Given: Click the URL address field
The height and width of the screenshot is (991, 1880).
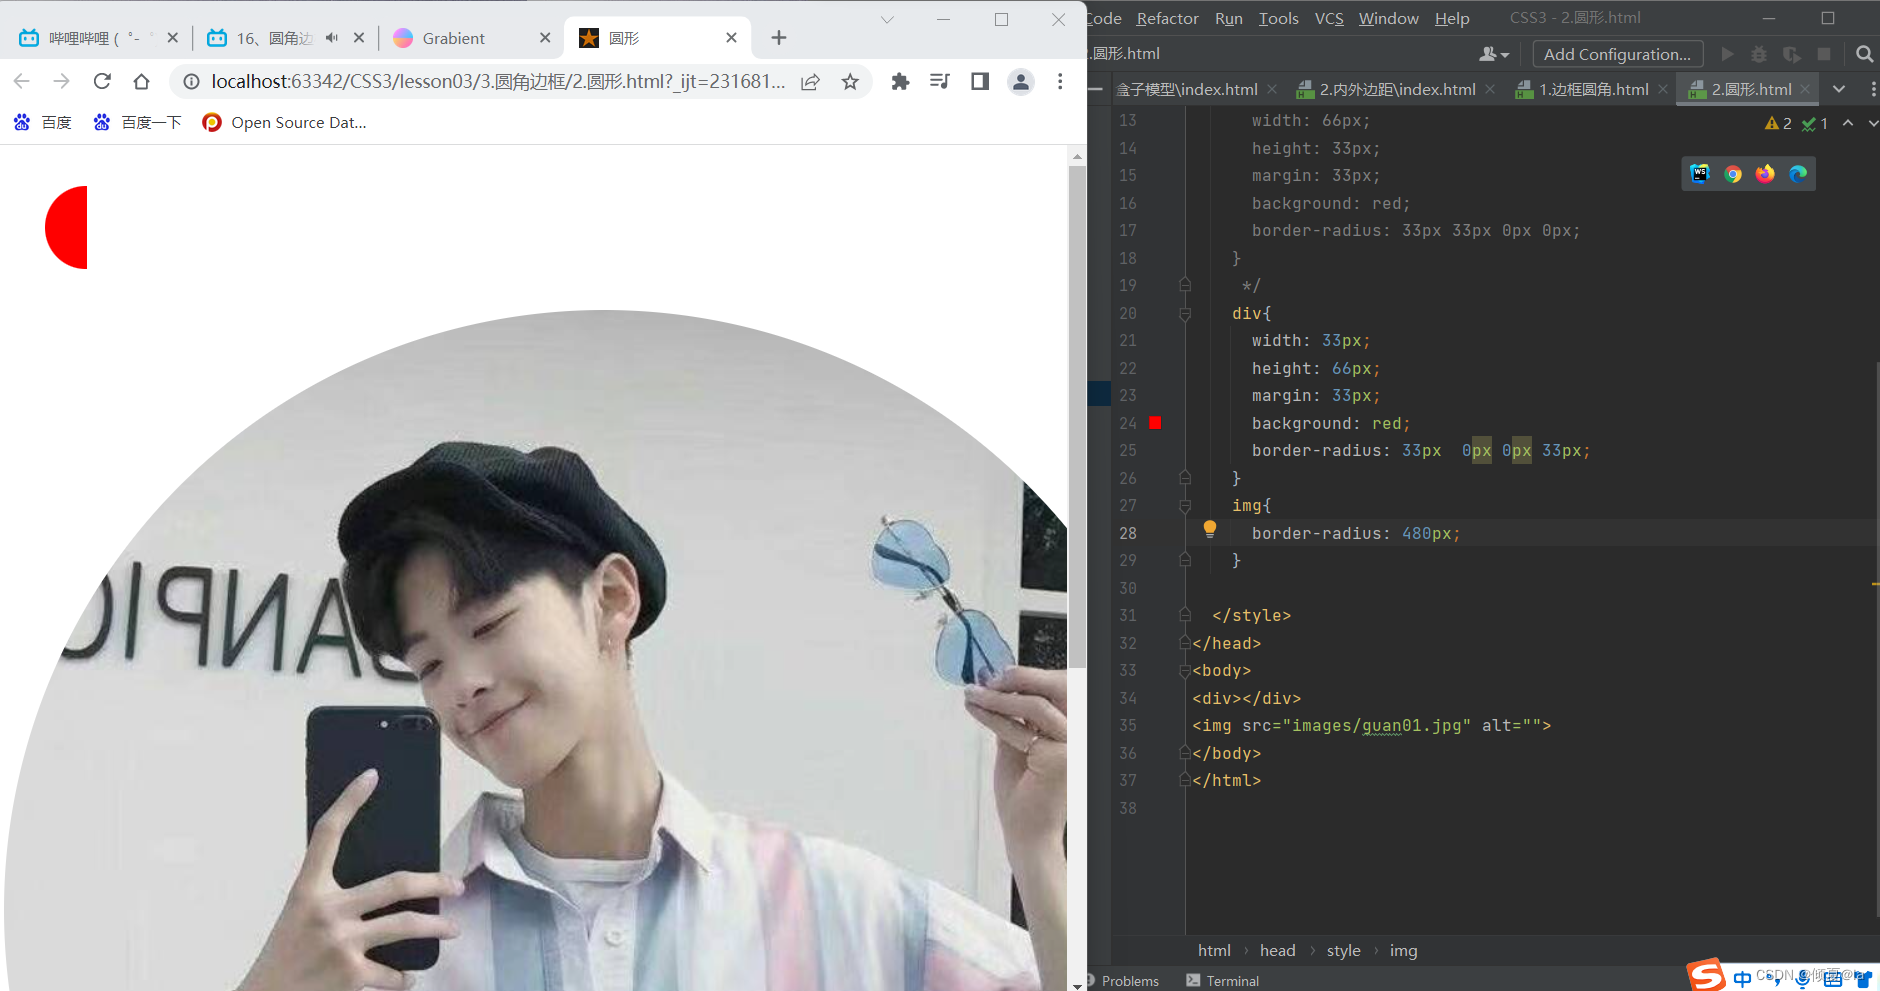Looking at the screenshot, I should 498,81.
